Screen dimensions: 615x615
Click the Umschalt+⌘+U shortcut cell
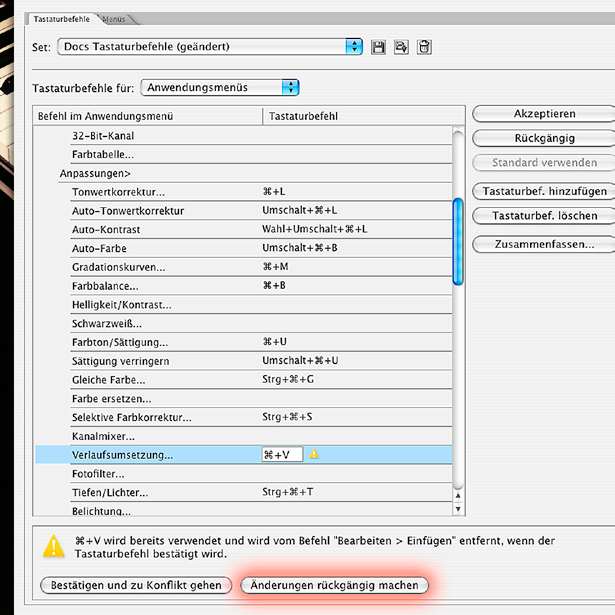point(300,360)
